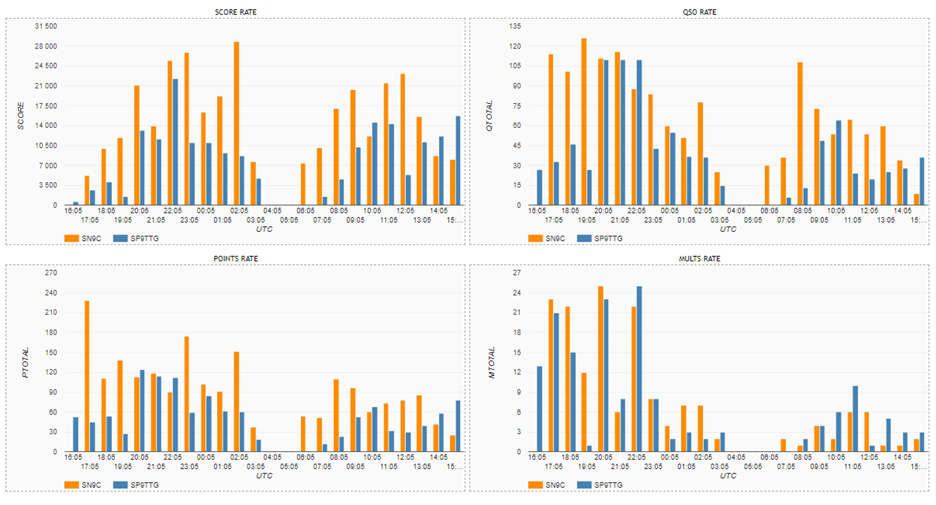Screen dimensions: 936x505
Task: Click UTC axis label under Score Rate chart
Action: click(257, 228)
